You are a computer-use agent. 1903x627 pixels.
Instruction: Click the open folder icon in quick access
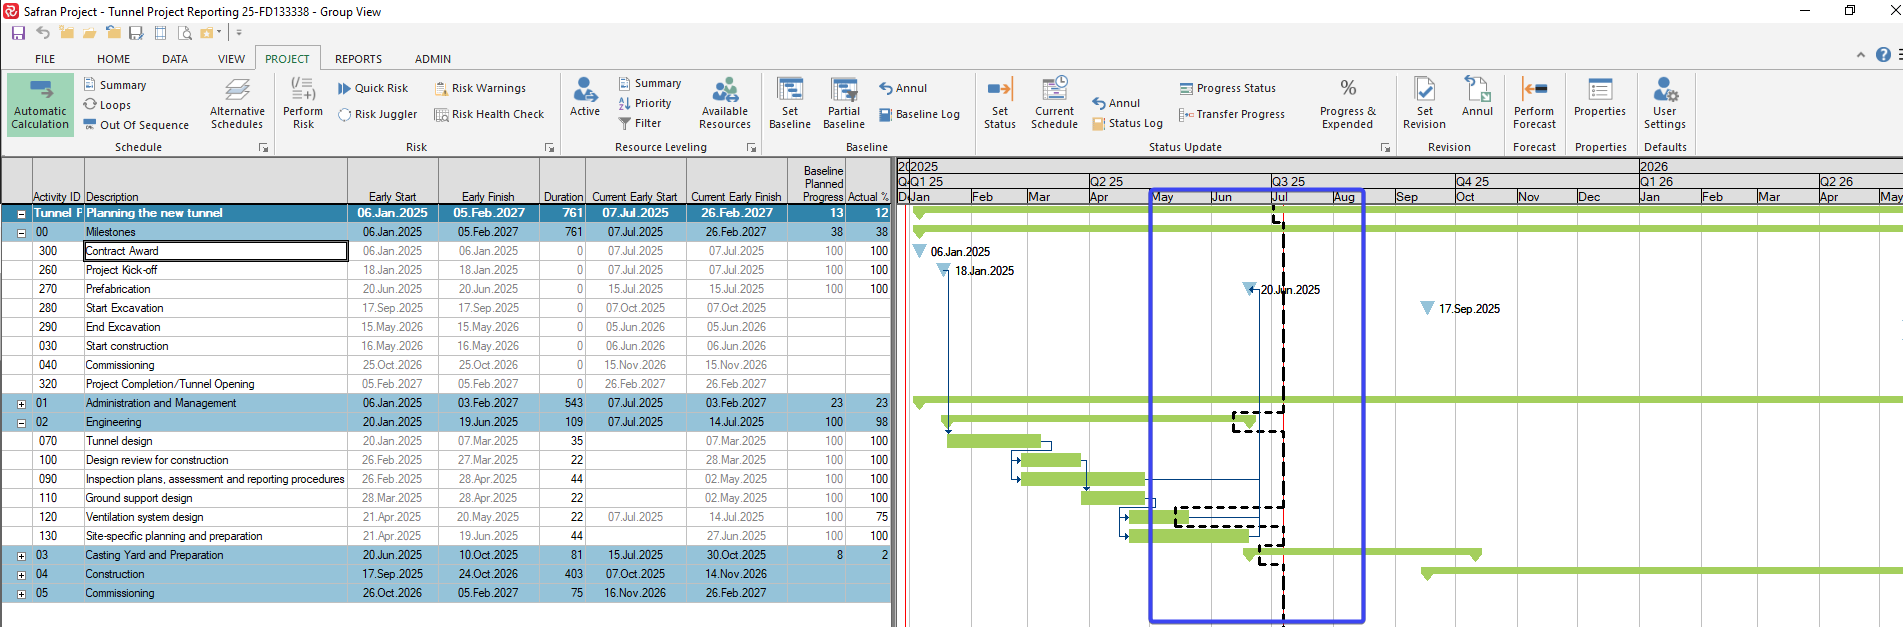[89, 33]
